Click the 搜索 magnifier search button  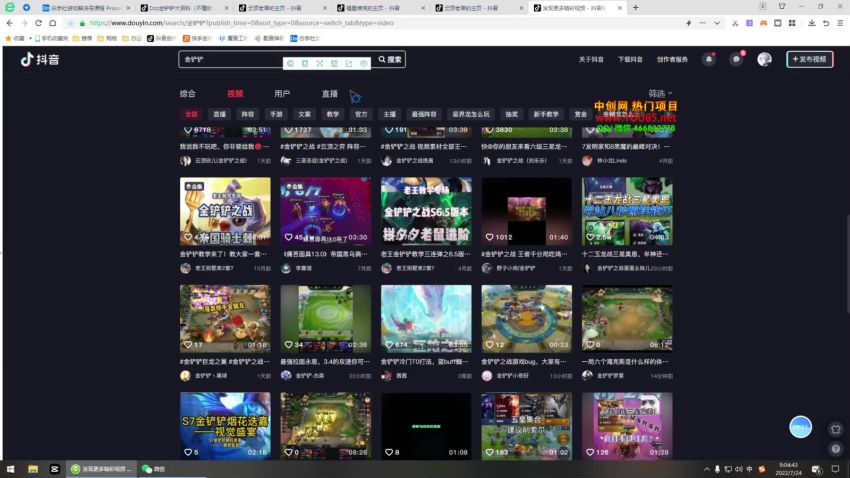390,59
